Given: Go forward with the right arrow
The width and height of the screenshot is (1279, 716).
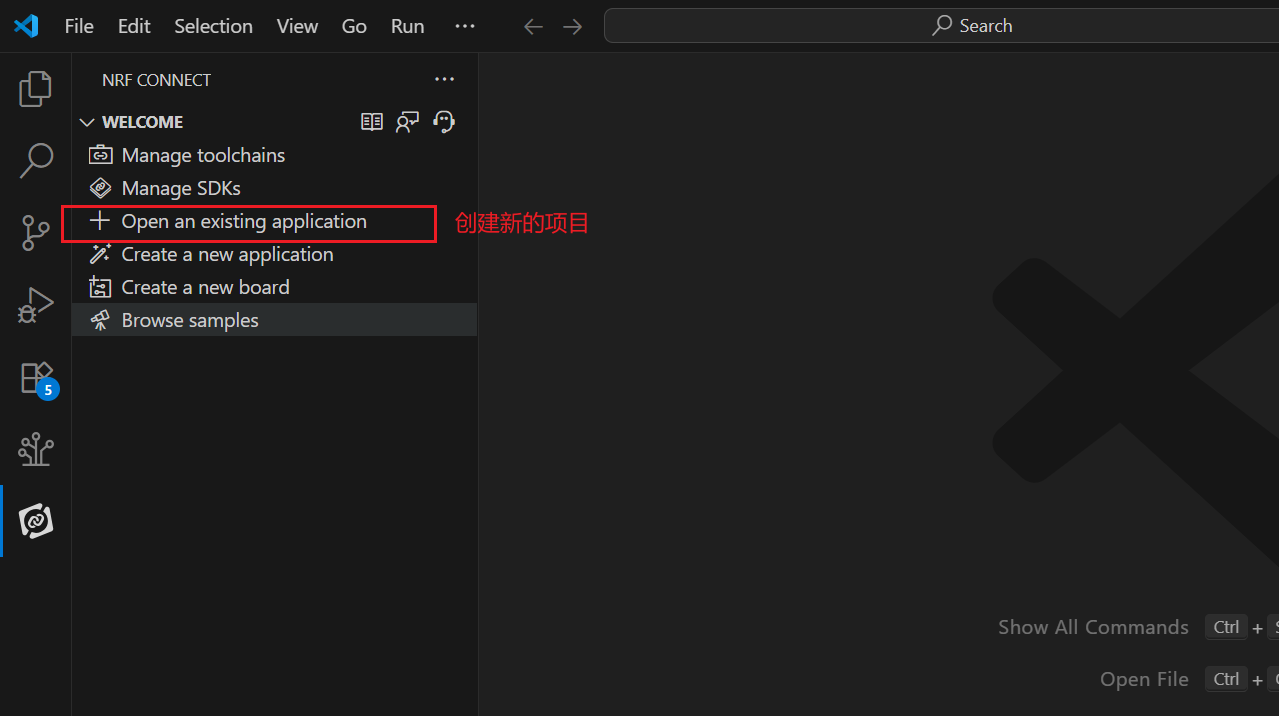Looking at the screenshot, I should click(x=572, y=27).
